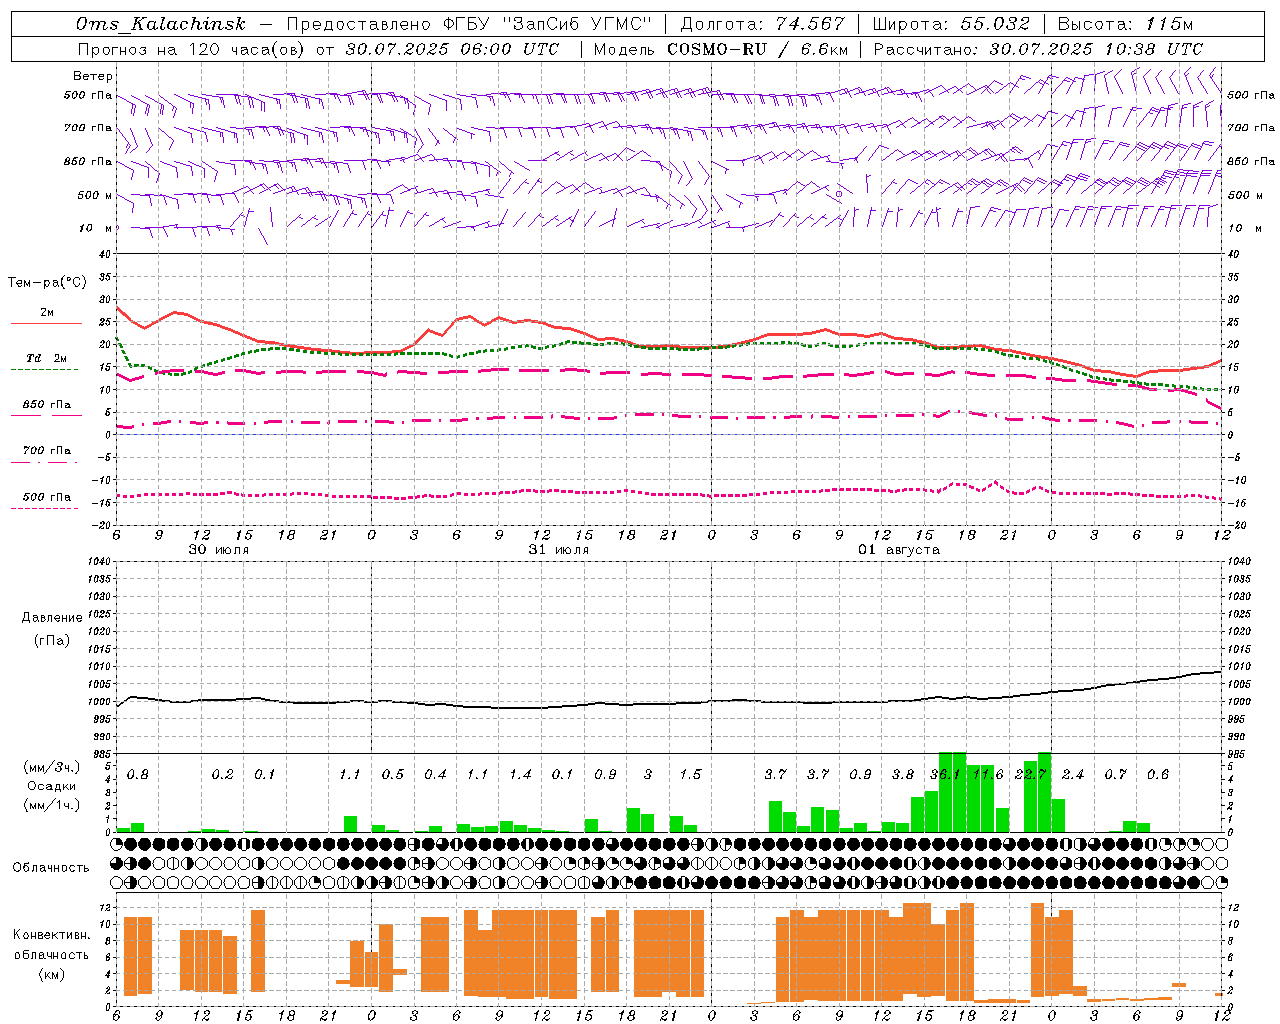This screenshot has height=1024, width=1280.
Task: Click the 700 гПа temperature legend entry
Action: coord(46,451)
